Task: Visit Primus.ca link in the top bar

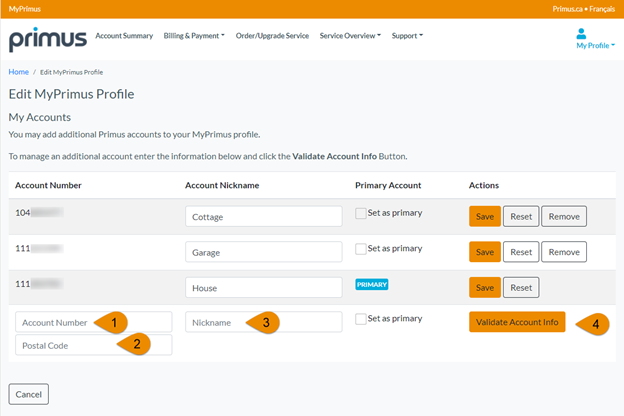Action: click(567, 9)
